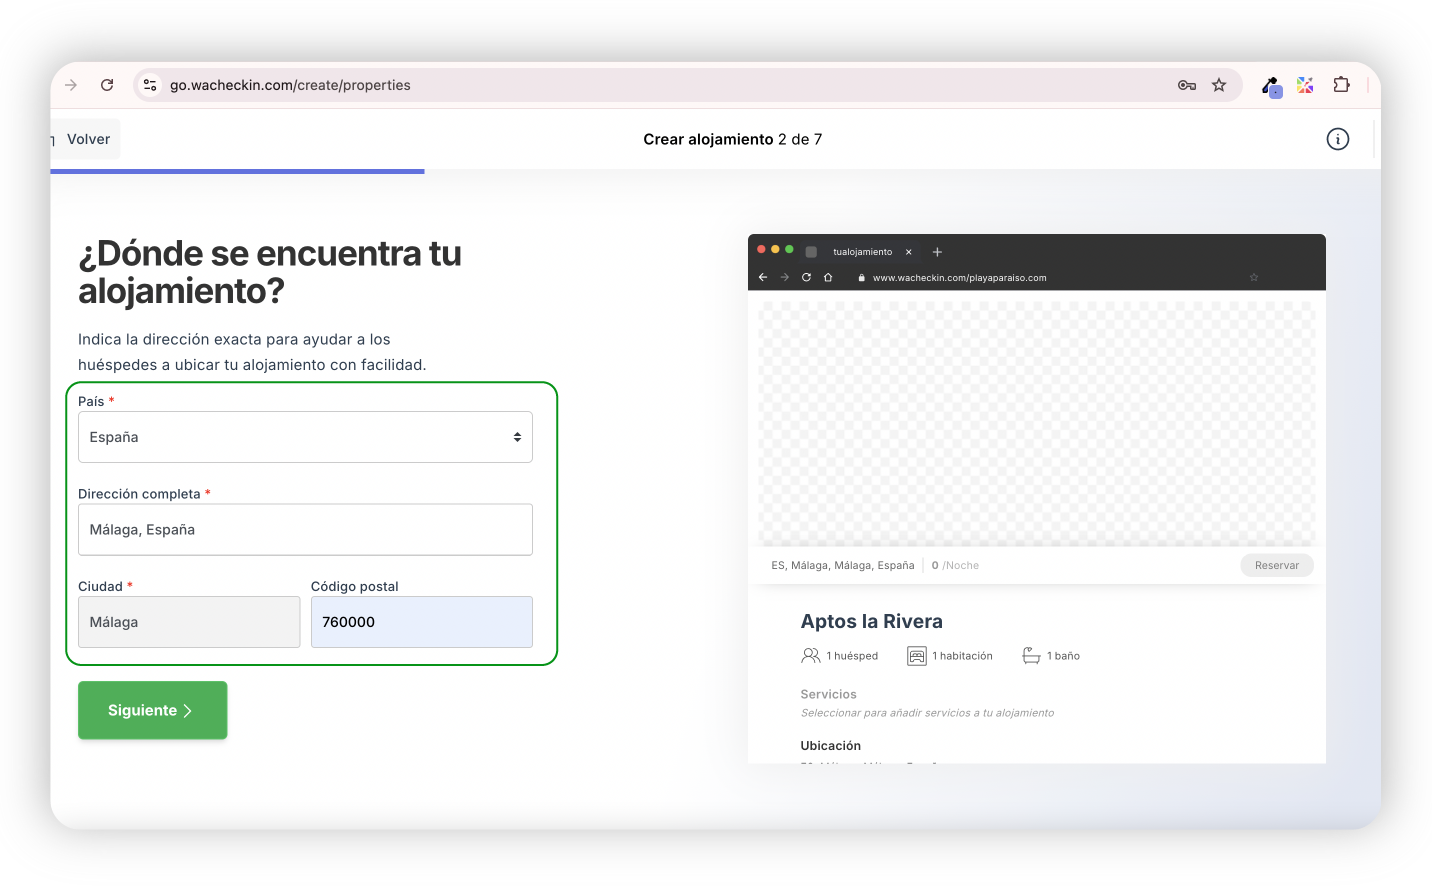Viewport: 1432px width, 891px height.
Task: Go back using the Volver button
Action: coord(87,139)
